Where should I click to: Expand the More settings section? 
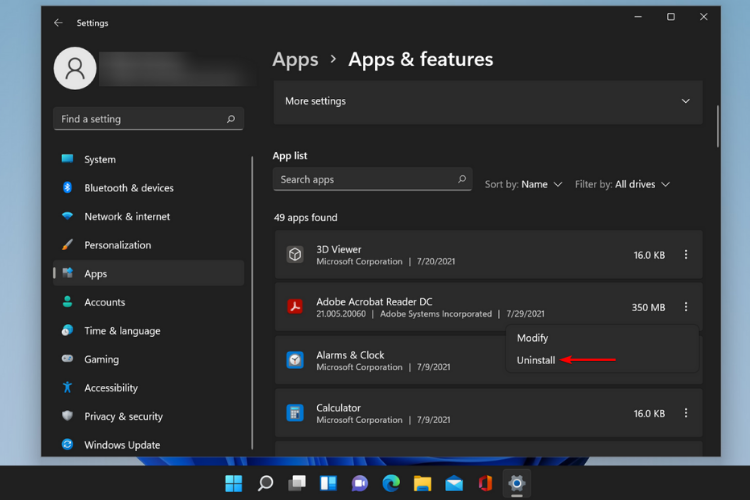click(487, 102)
